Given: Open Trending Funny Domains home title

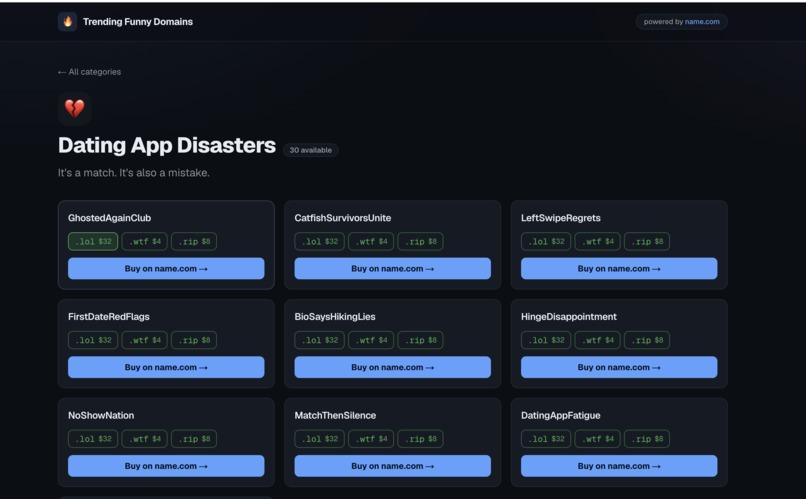Looking at the screenshot, I should point(138,22).
